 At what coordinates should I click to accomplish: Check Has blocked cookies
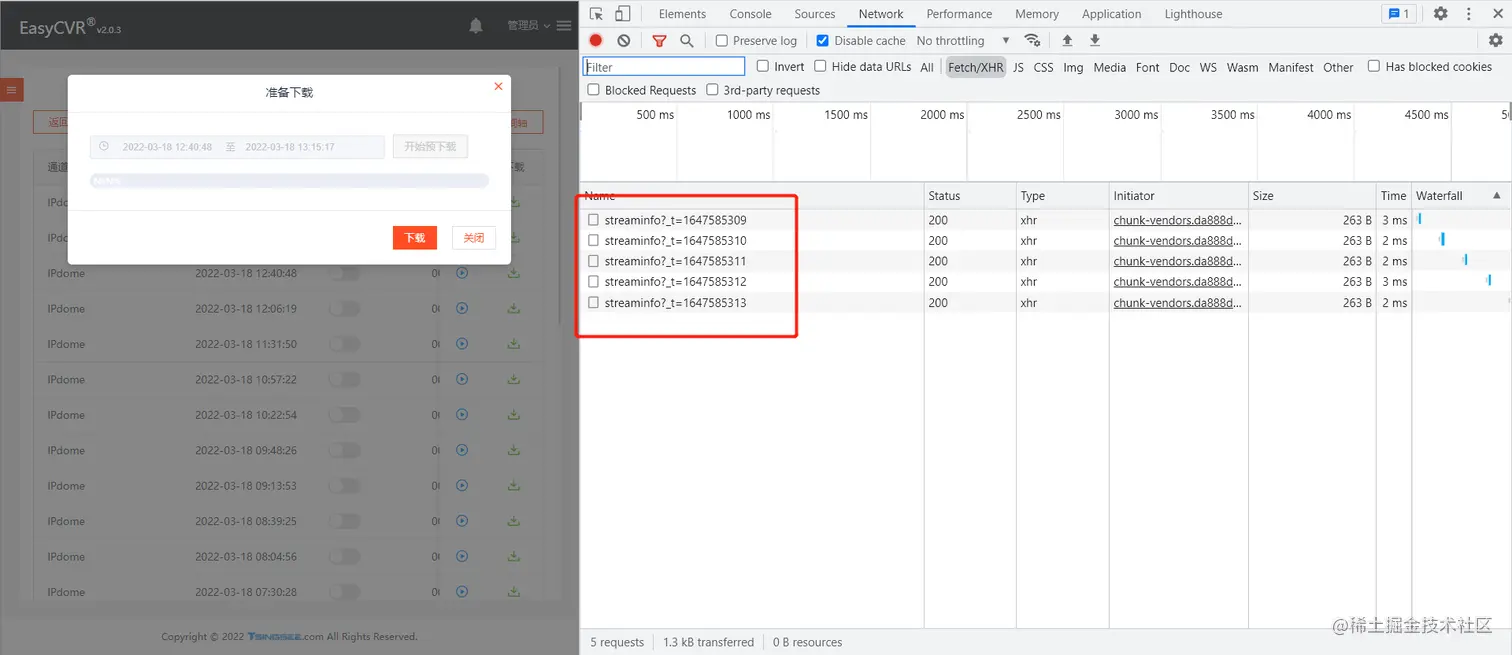coord(1374,66)
